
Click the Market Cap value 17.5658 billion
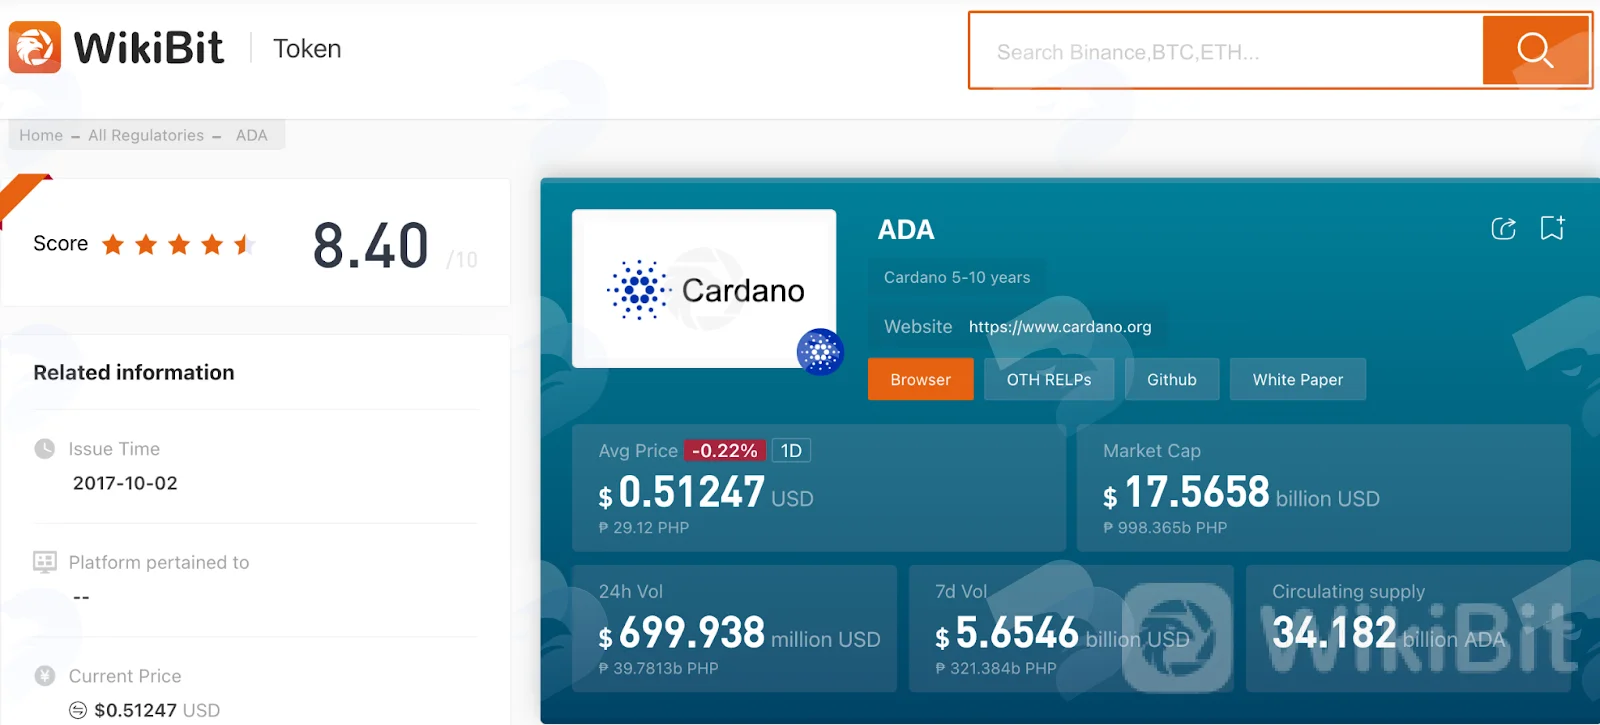[x=1241, y=493]
